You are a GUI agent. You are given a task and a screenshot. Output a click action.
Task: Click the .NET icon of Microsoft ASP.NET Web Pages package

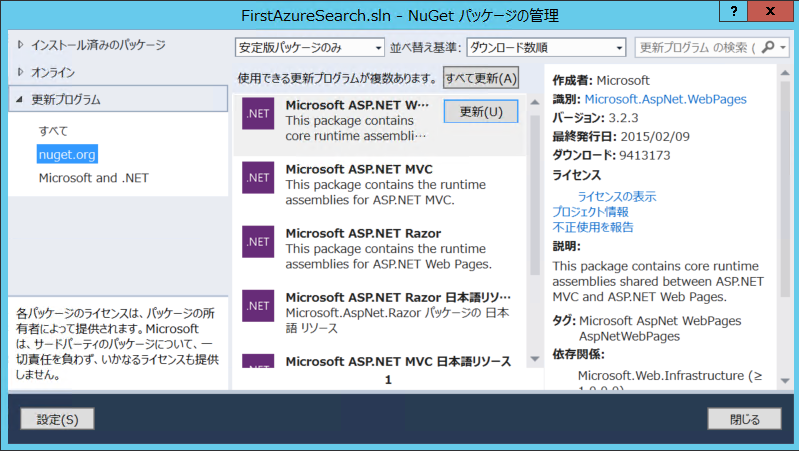(x=258, y=114)
